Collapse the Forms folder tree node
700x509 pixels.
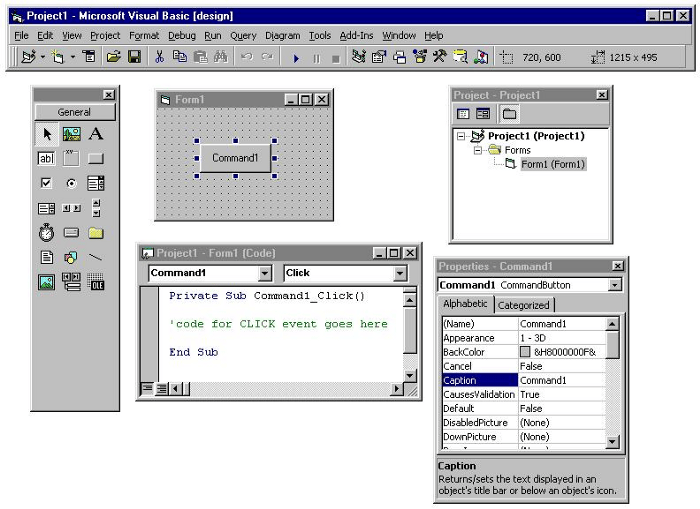(x=477, y=150)
